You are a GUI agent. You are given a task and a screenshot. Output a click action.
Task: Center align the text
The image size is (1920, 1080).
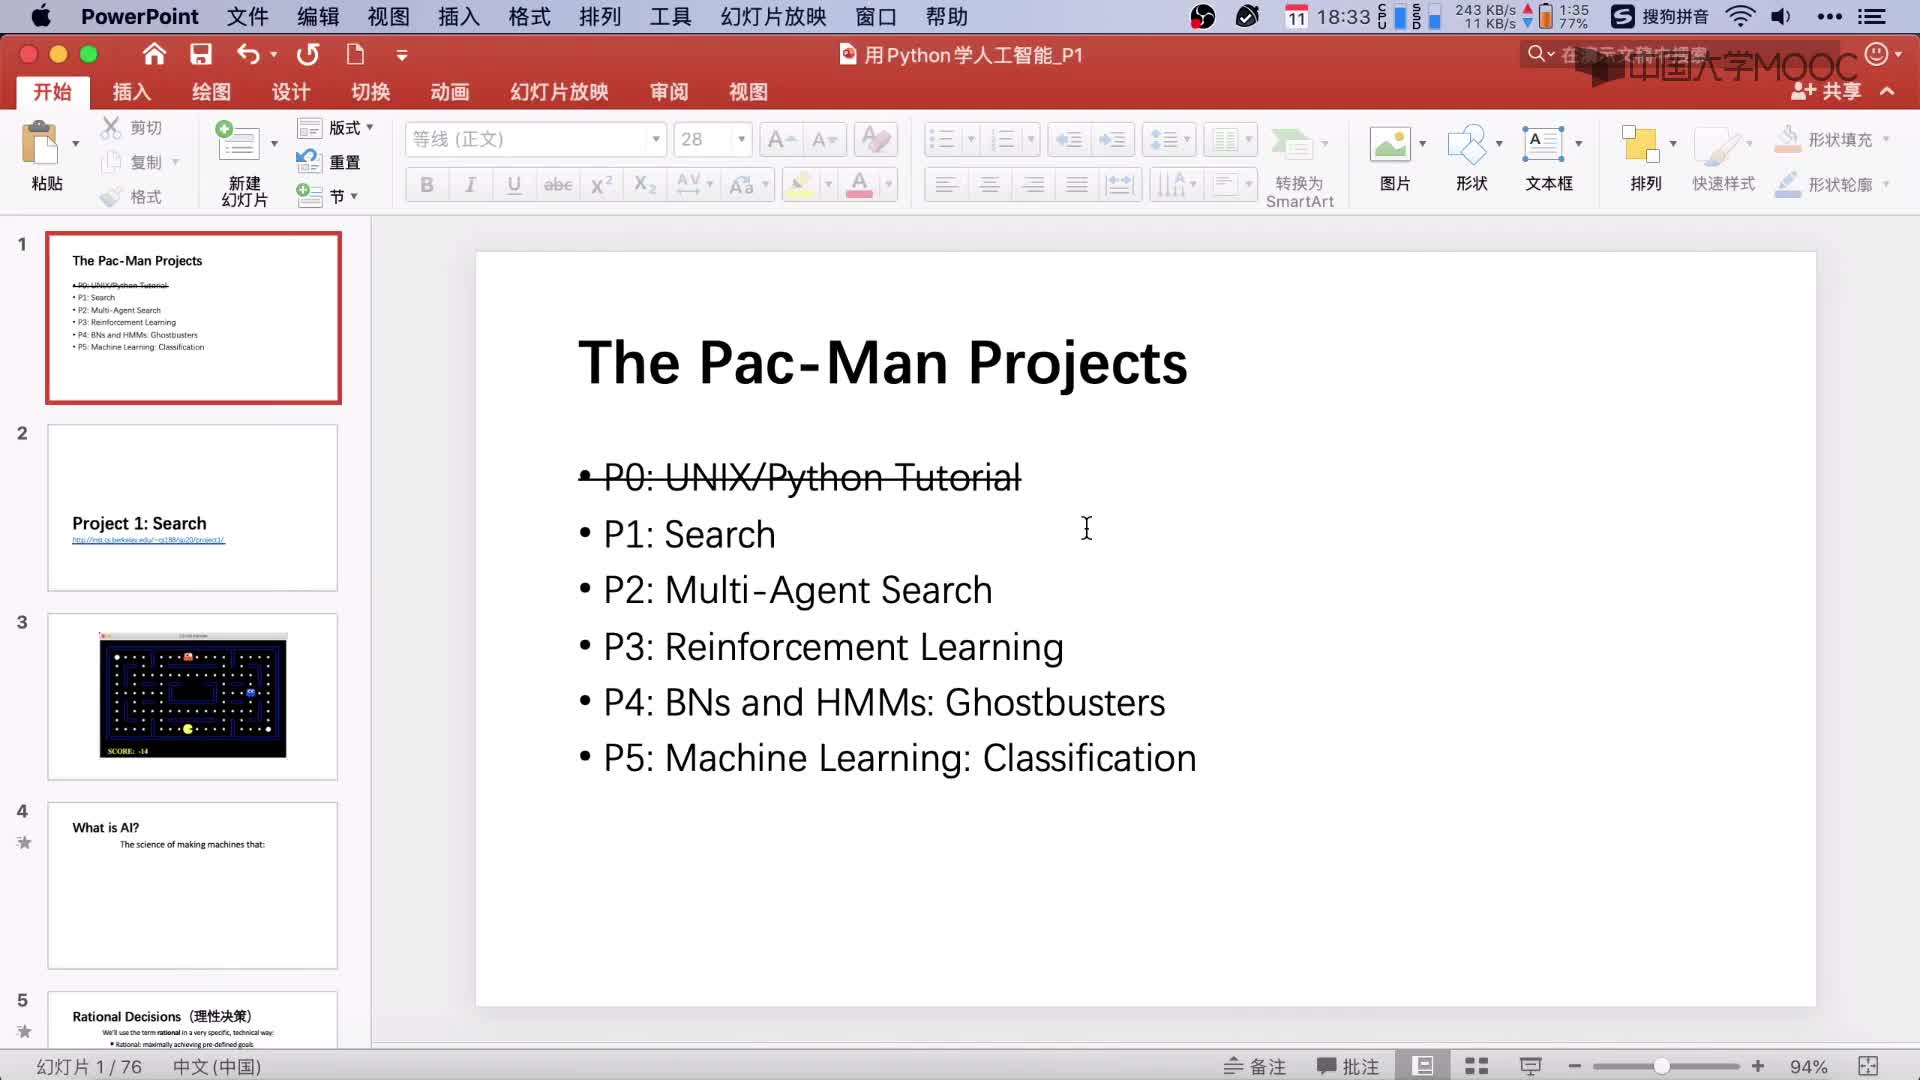point(989,185)
